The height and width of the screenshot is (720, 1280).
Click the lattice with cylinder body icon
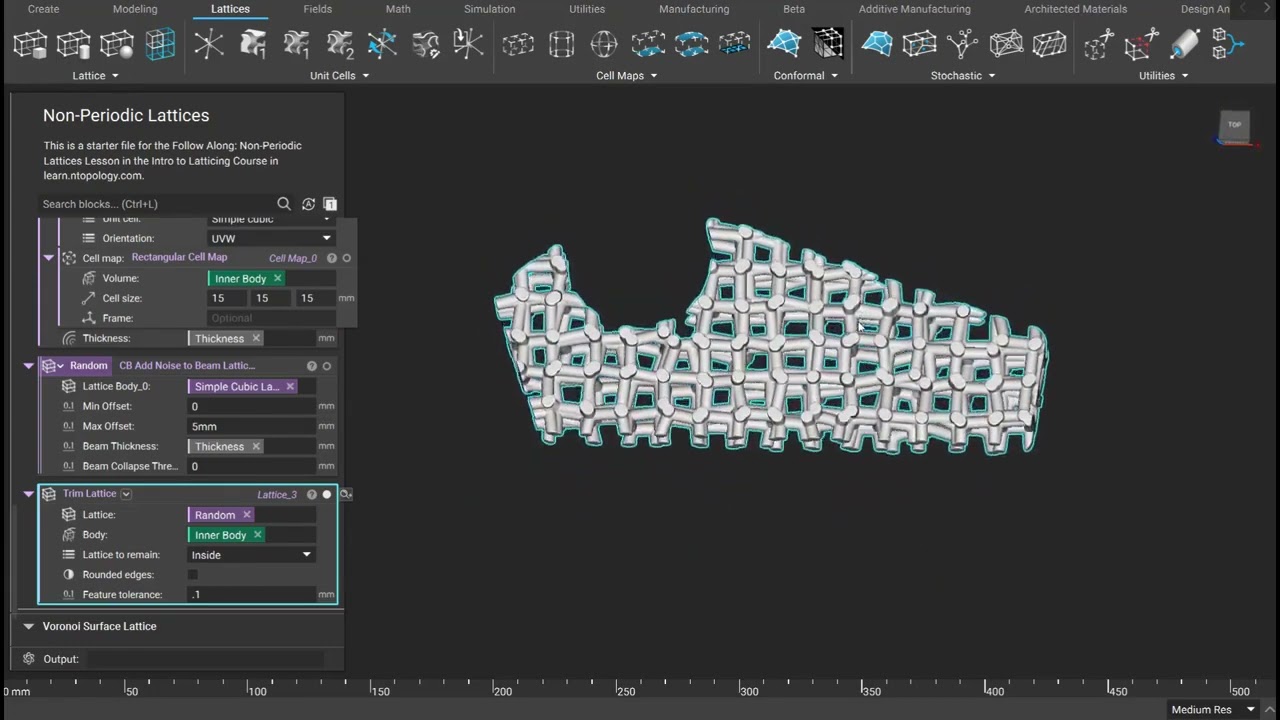(x=73, y=44)
